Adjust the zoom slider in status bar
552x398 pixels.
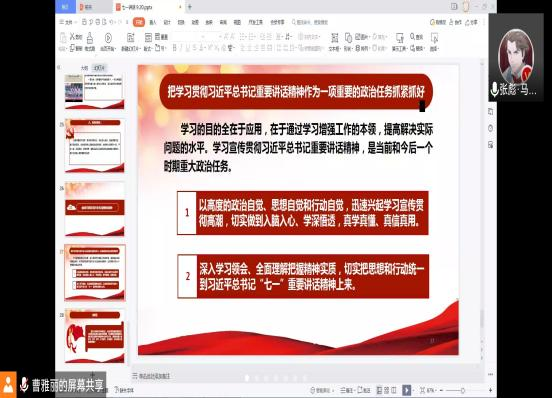463,390
